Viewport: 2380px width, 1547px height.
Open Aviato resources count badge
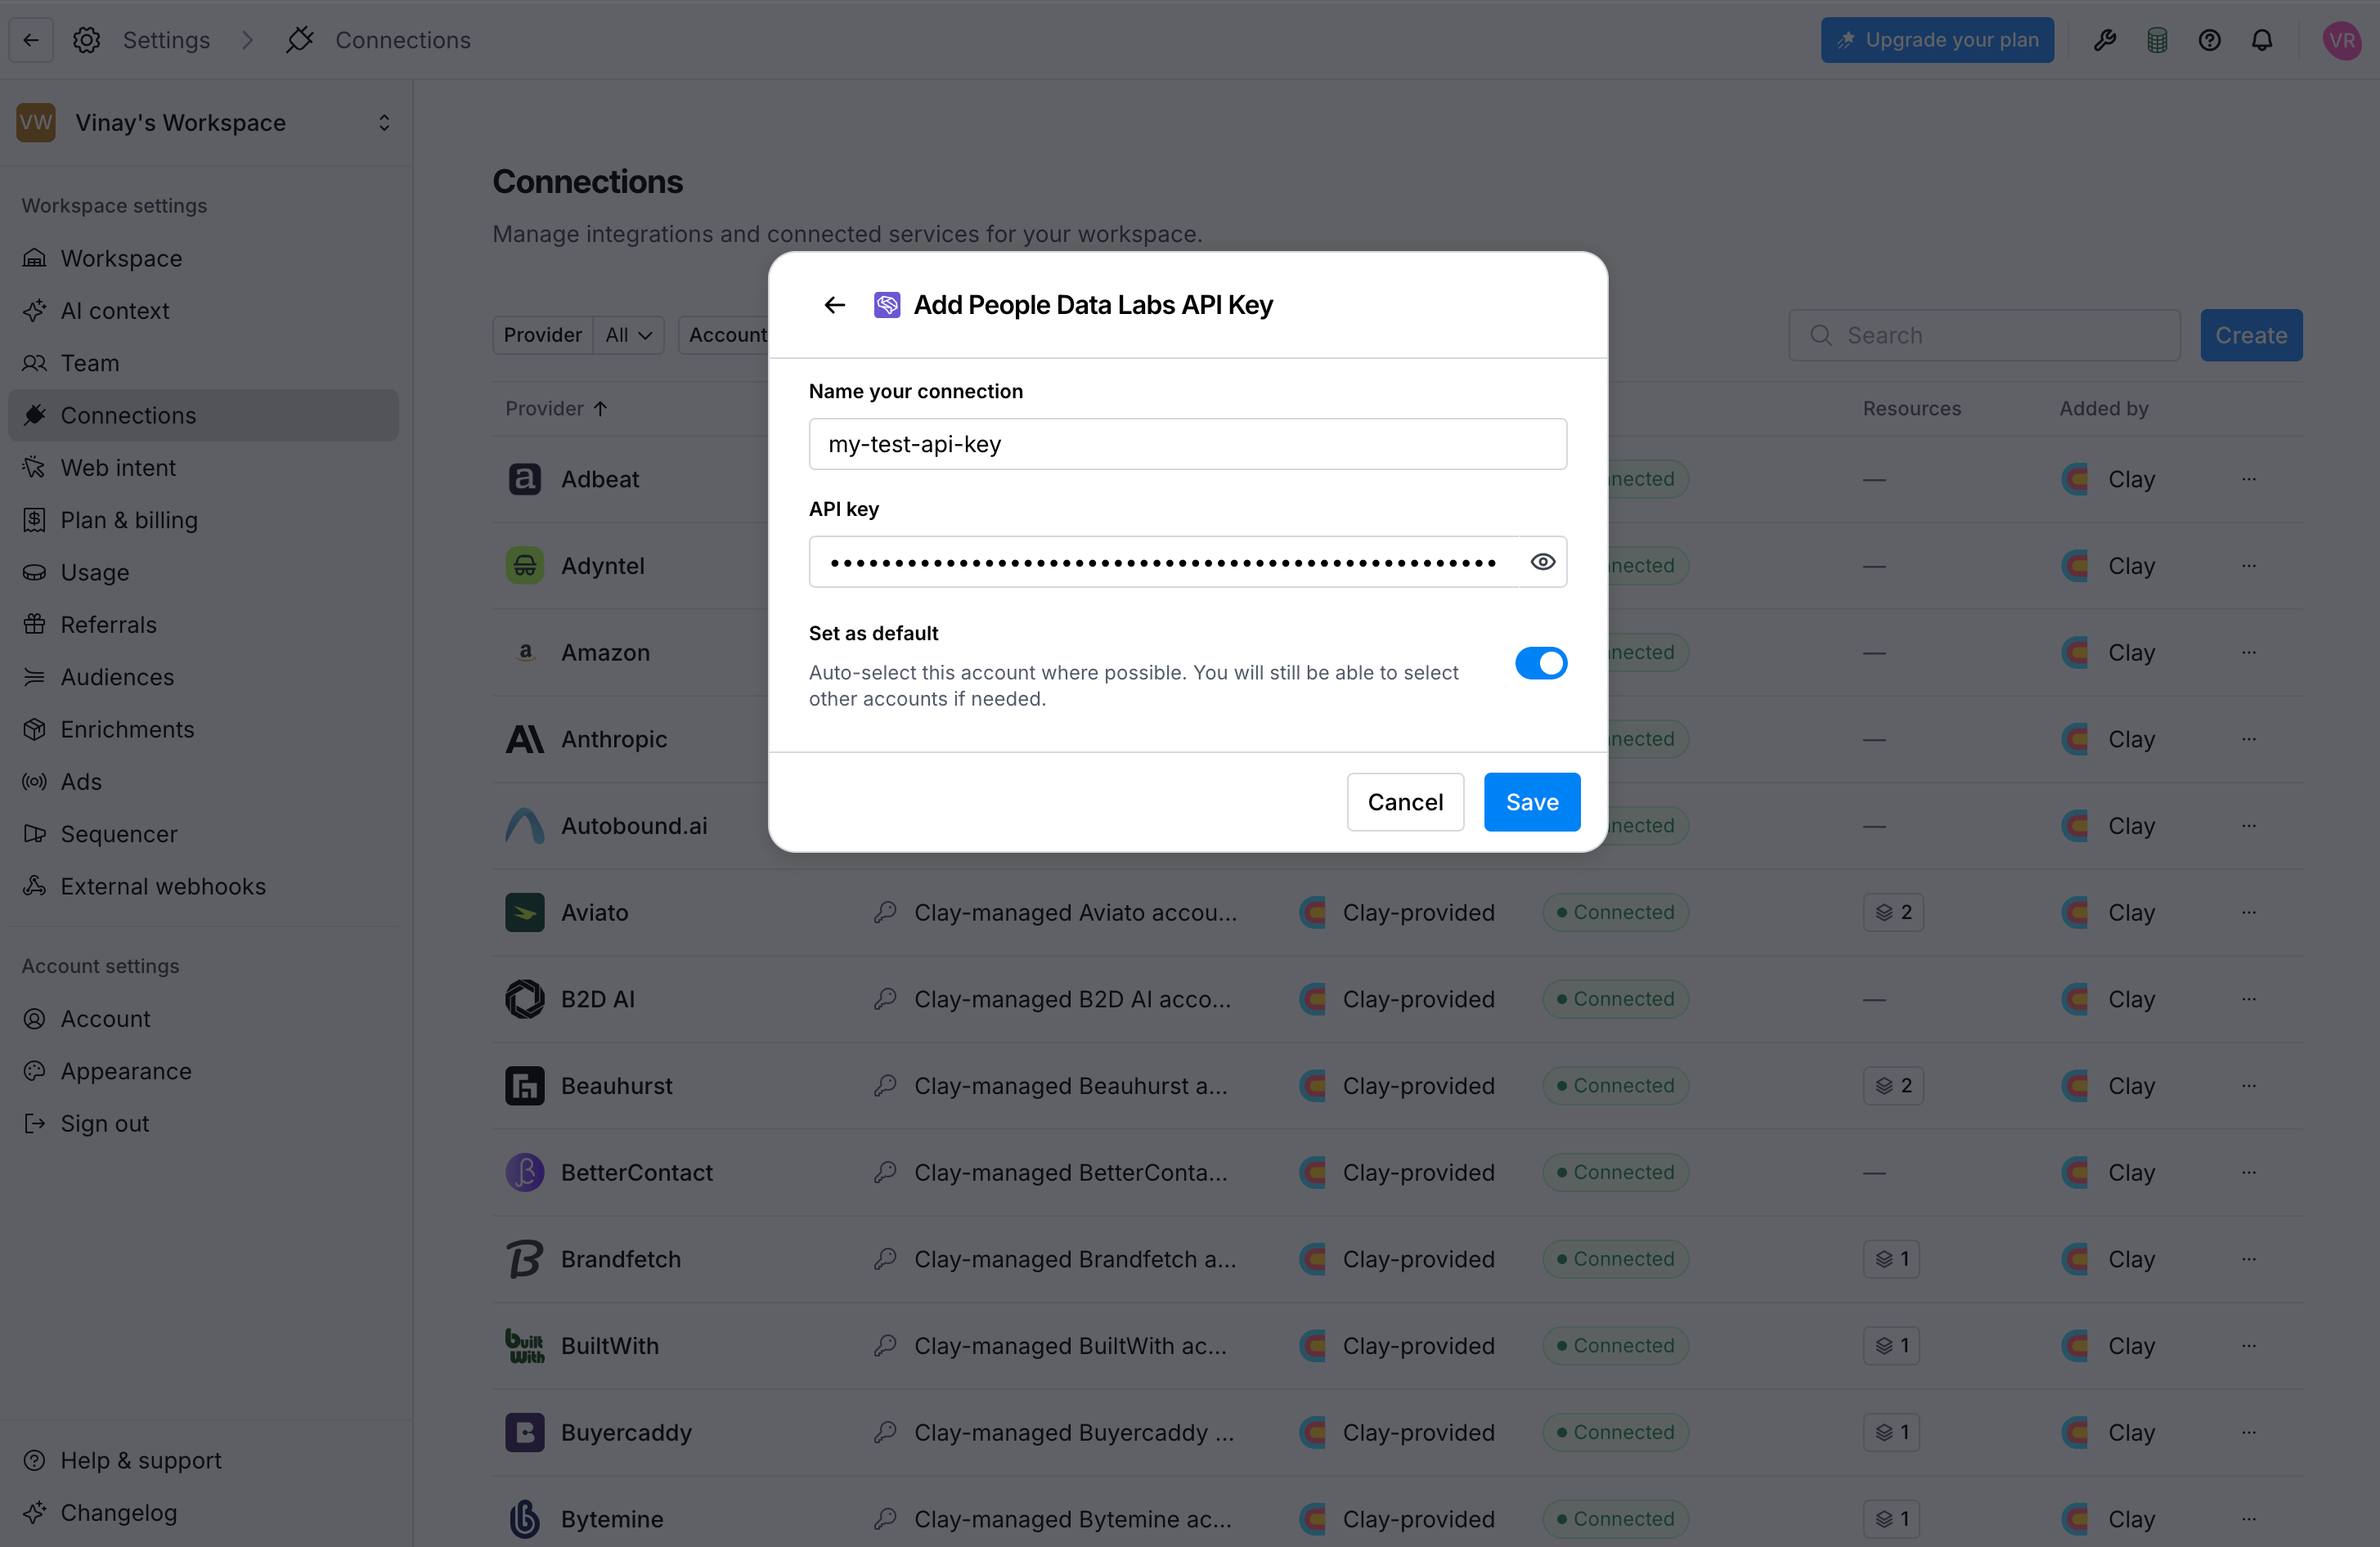(1893, 913)
